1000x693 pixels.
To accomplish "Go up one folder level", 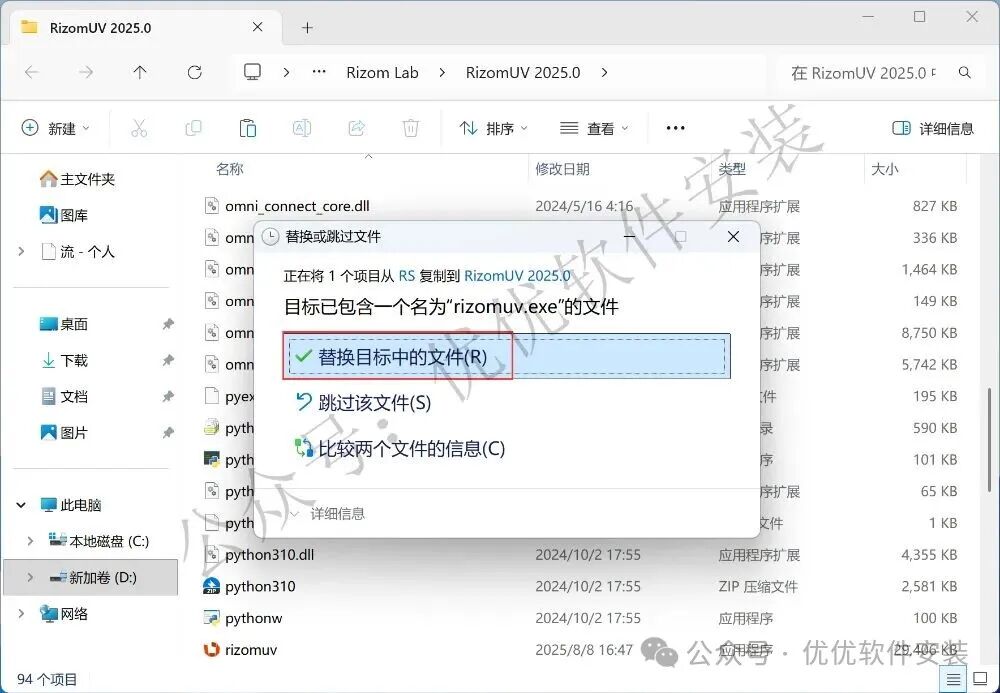I will [140, 73].
